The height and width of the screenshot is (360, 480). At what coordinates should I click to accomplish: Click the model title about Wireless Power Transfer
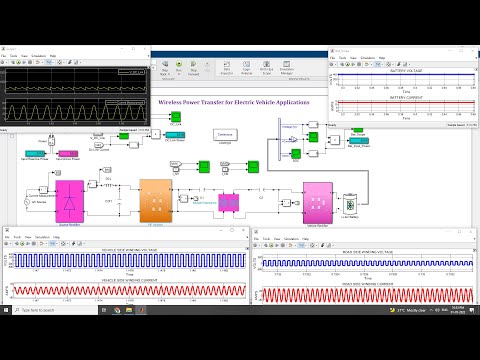pos(234,102)
